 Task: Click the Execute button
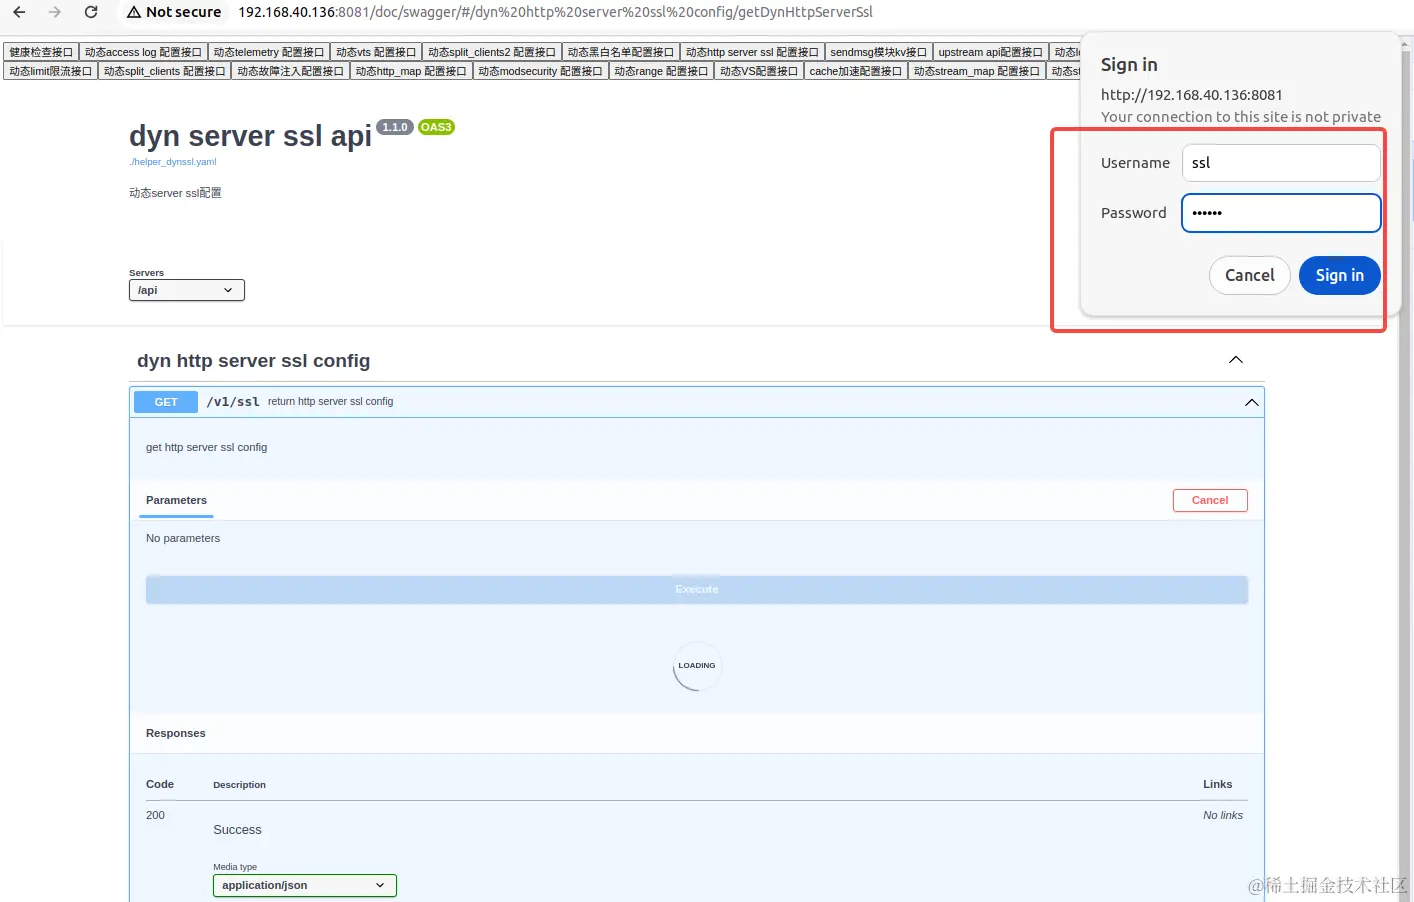point(697,590)
